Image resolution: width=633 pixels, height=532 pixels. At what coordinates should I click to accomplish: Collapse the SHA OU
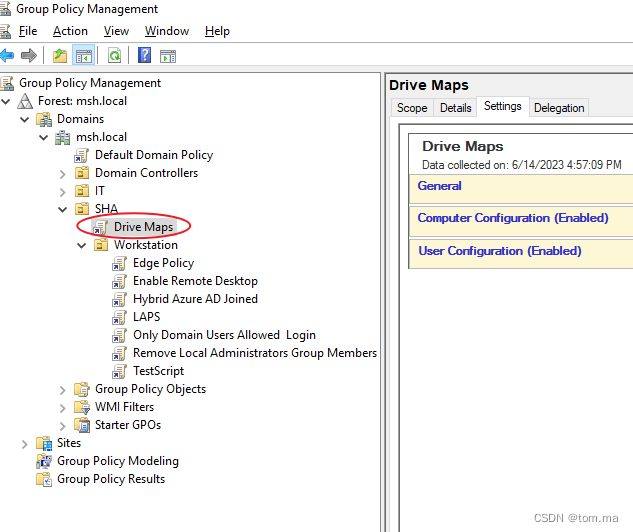63,209
